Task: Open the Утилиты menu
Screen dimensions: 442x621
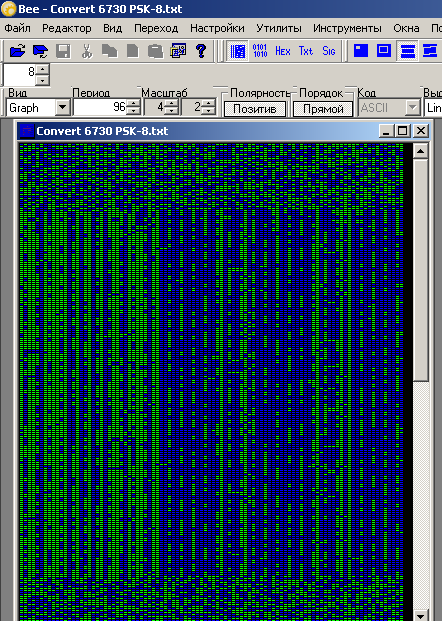Action: (x=279, y=29)
